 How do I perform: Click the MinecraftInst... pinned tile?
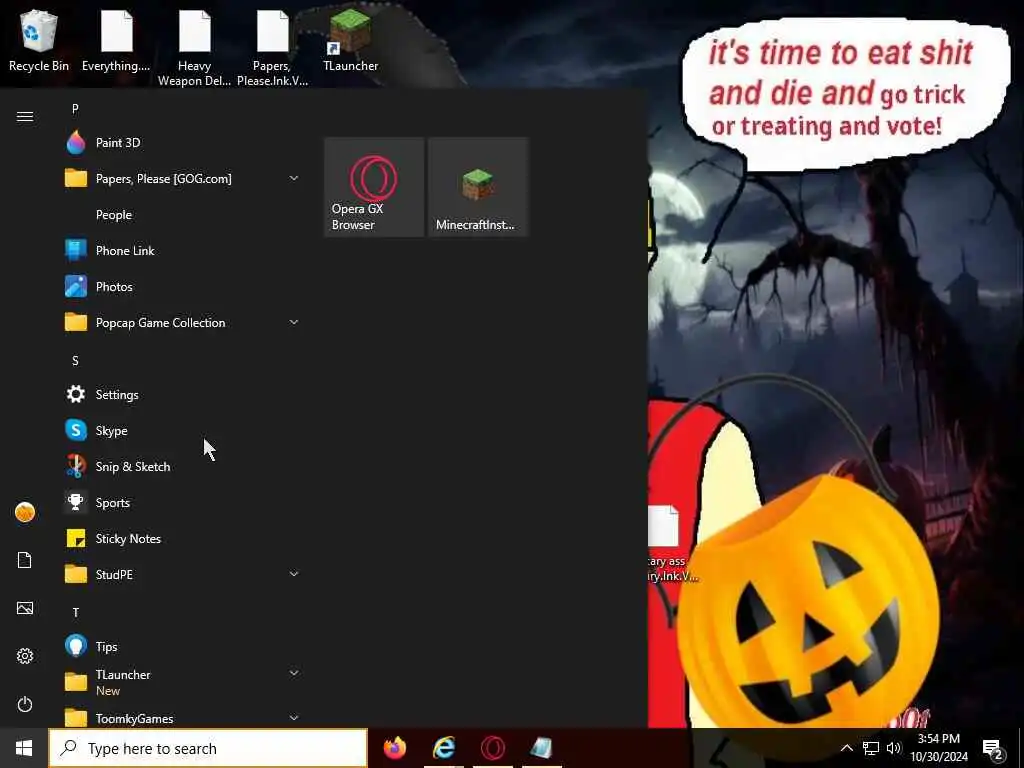pos(478,187)
